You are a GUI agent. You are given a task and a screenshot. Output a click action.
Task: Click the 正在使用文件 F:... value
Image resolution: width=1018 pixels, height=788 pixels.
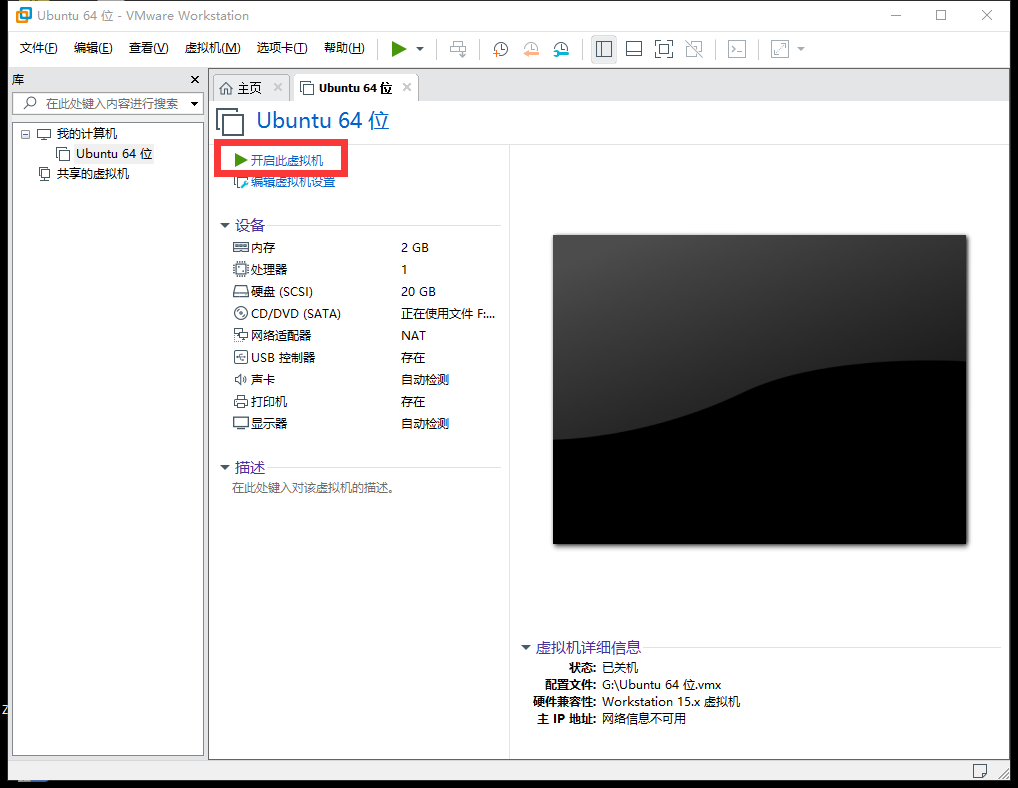pos(448,314)
